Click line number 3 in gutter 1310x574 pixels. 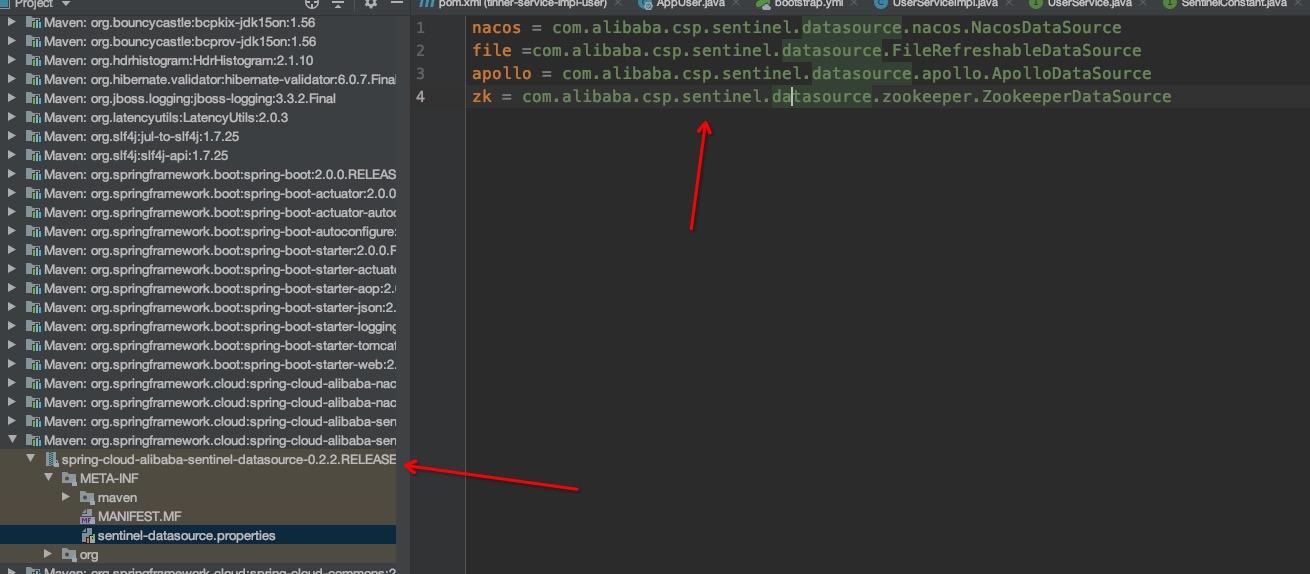pos(421,74)
